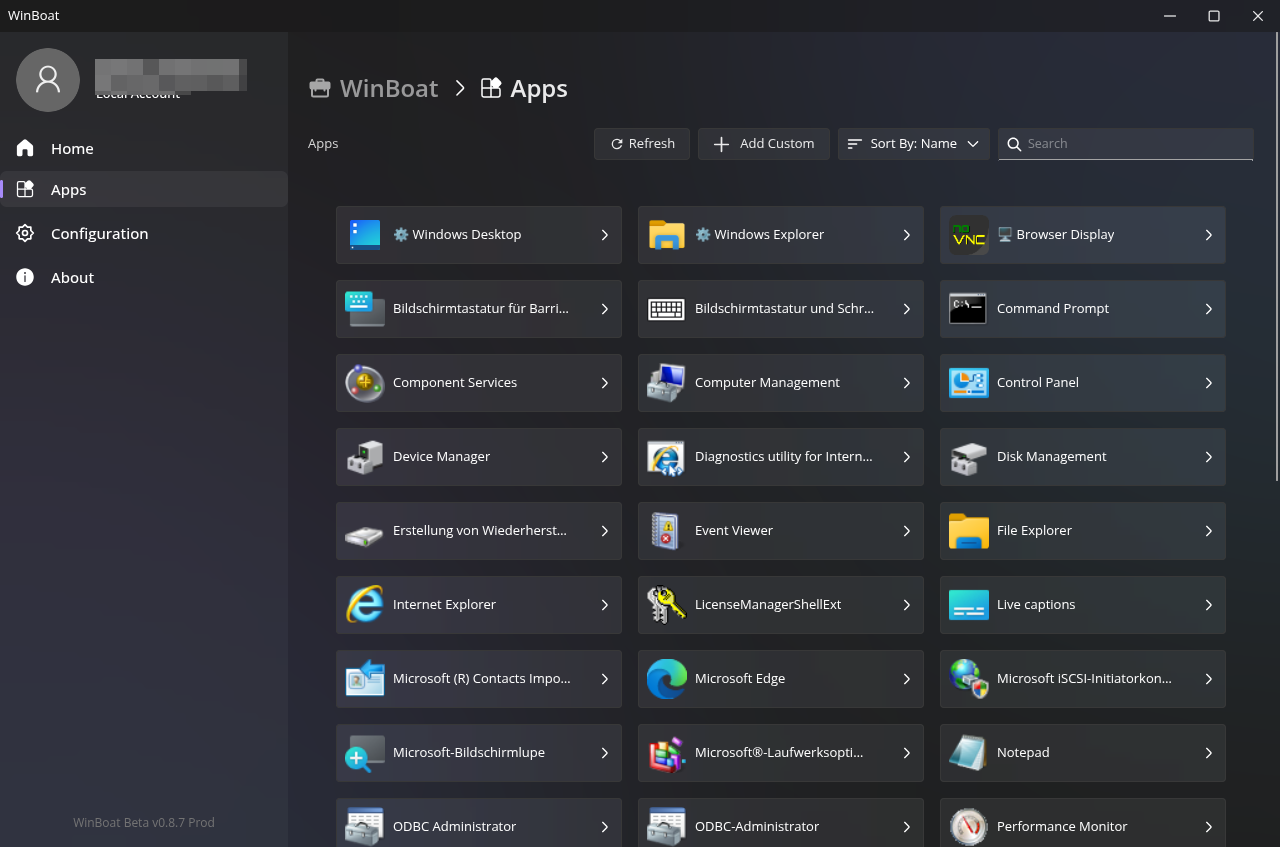The width and height of the screenshot is (1280, 847).
Task: Click the noVNC Browser Display icon
Action: [x=968, y=235]
